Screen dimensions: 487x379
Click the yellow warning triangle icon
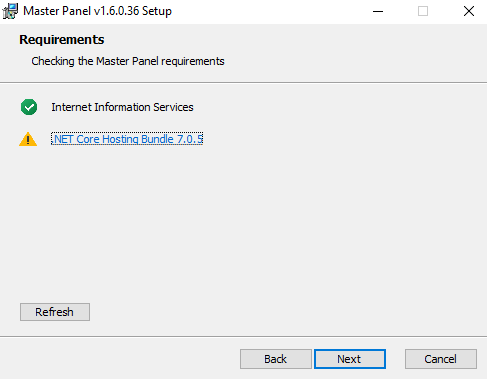point(28,139)
